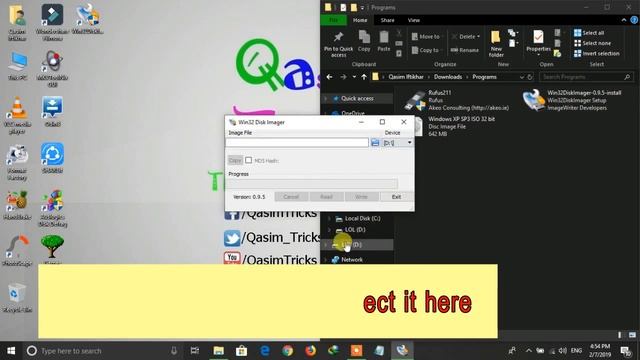This screenshot has width=640, height=360.
Task: Open VLC media player desktop shortcut
Action: pyautogui.click(x=17, y=116)
